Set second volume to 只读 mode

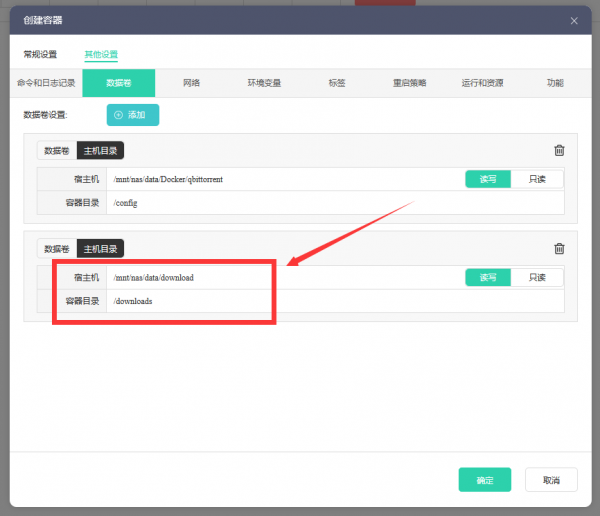537,277
